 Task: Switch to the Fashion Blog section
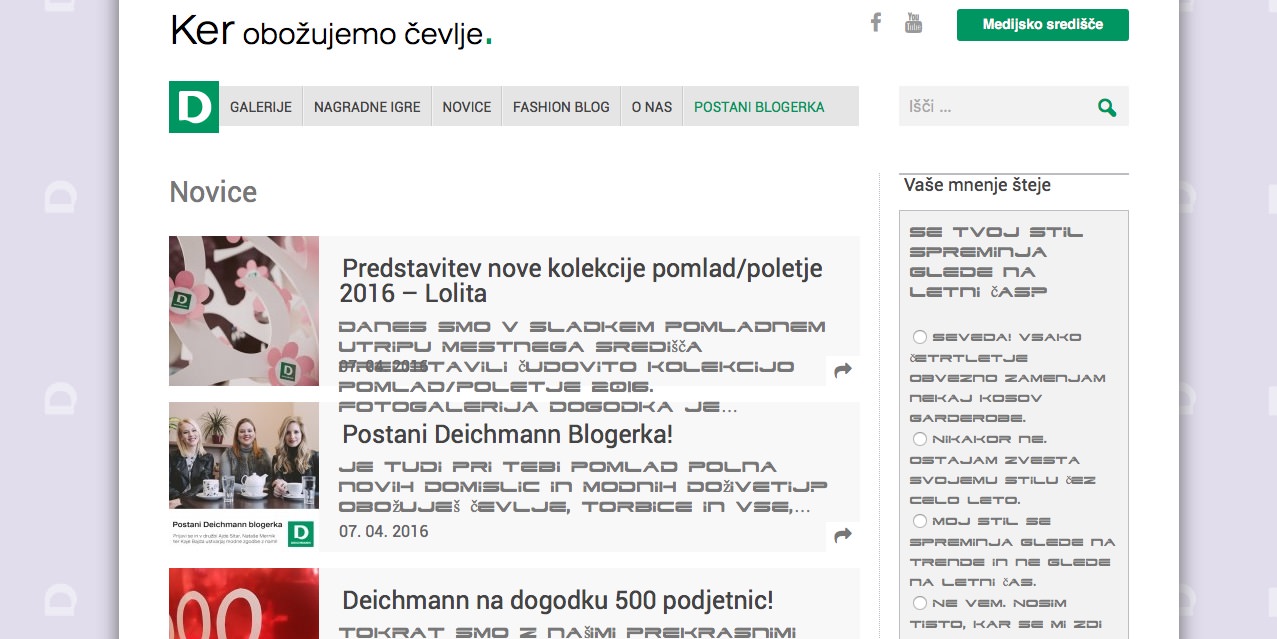coord(560,106)
